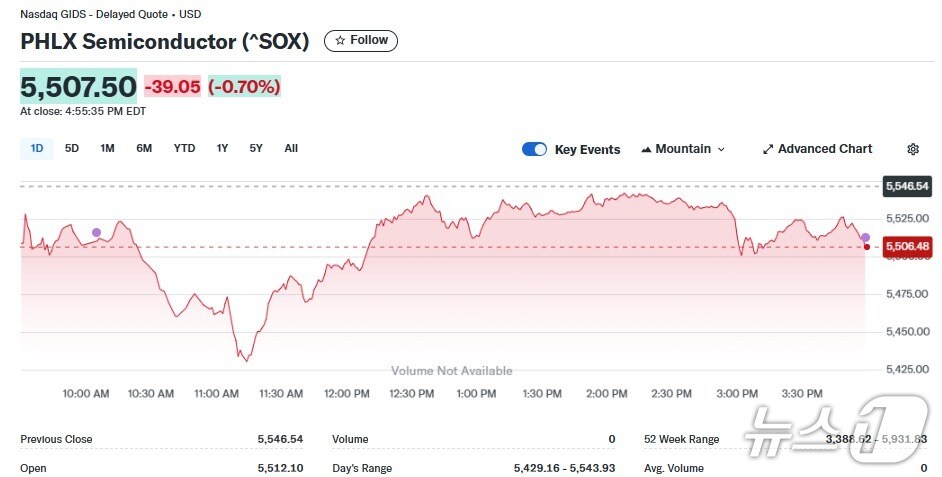Click the 5,546.54 previous close price label
The height and width of the screenshot is (477, 942).
coord(906,186)
